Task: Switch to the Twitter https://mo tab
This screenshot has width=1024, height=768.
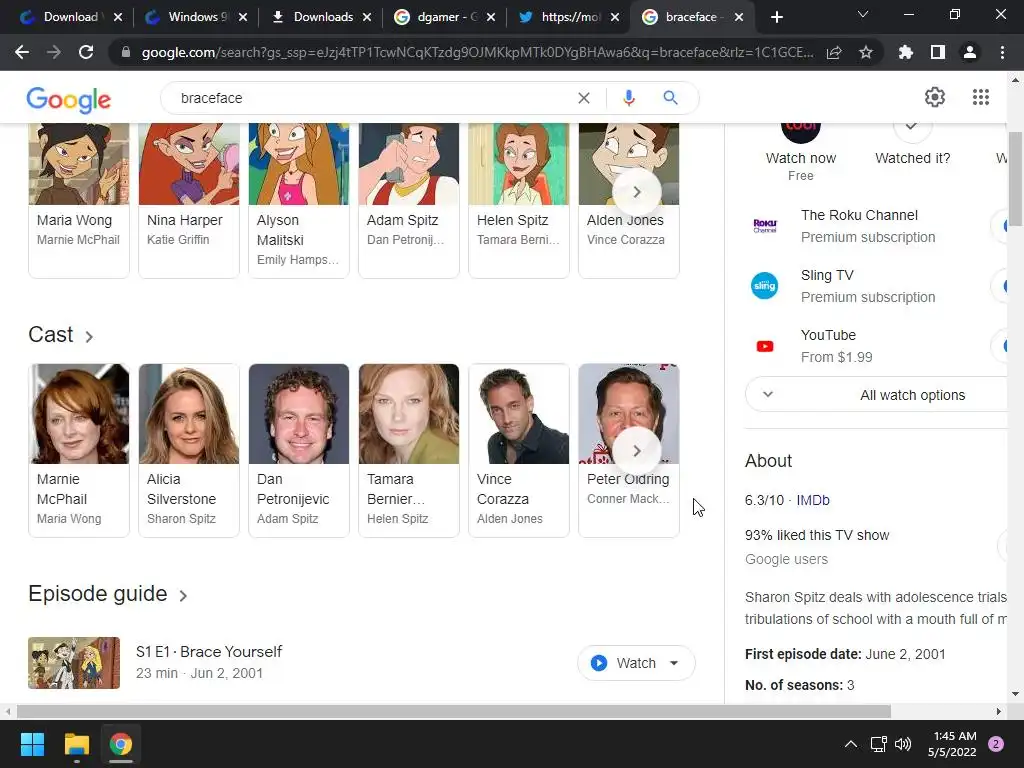Action: point(568,17)
